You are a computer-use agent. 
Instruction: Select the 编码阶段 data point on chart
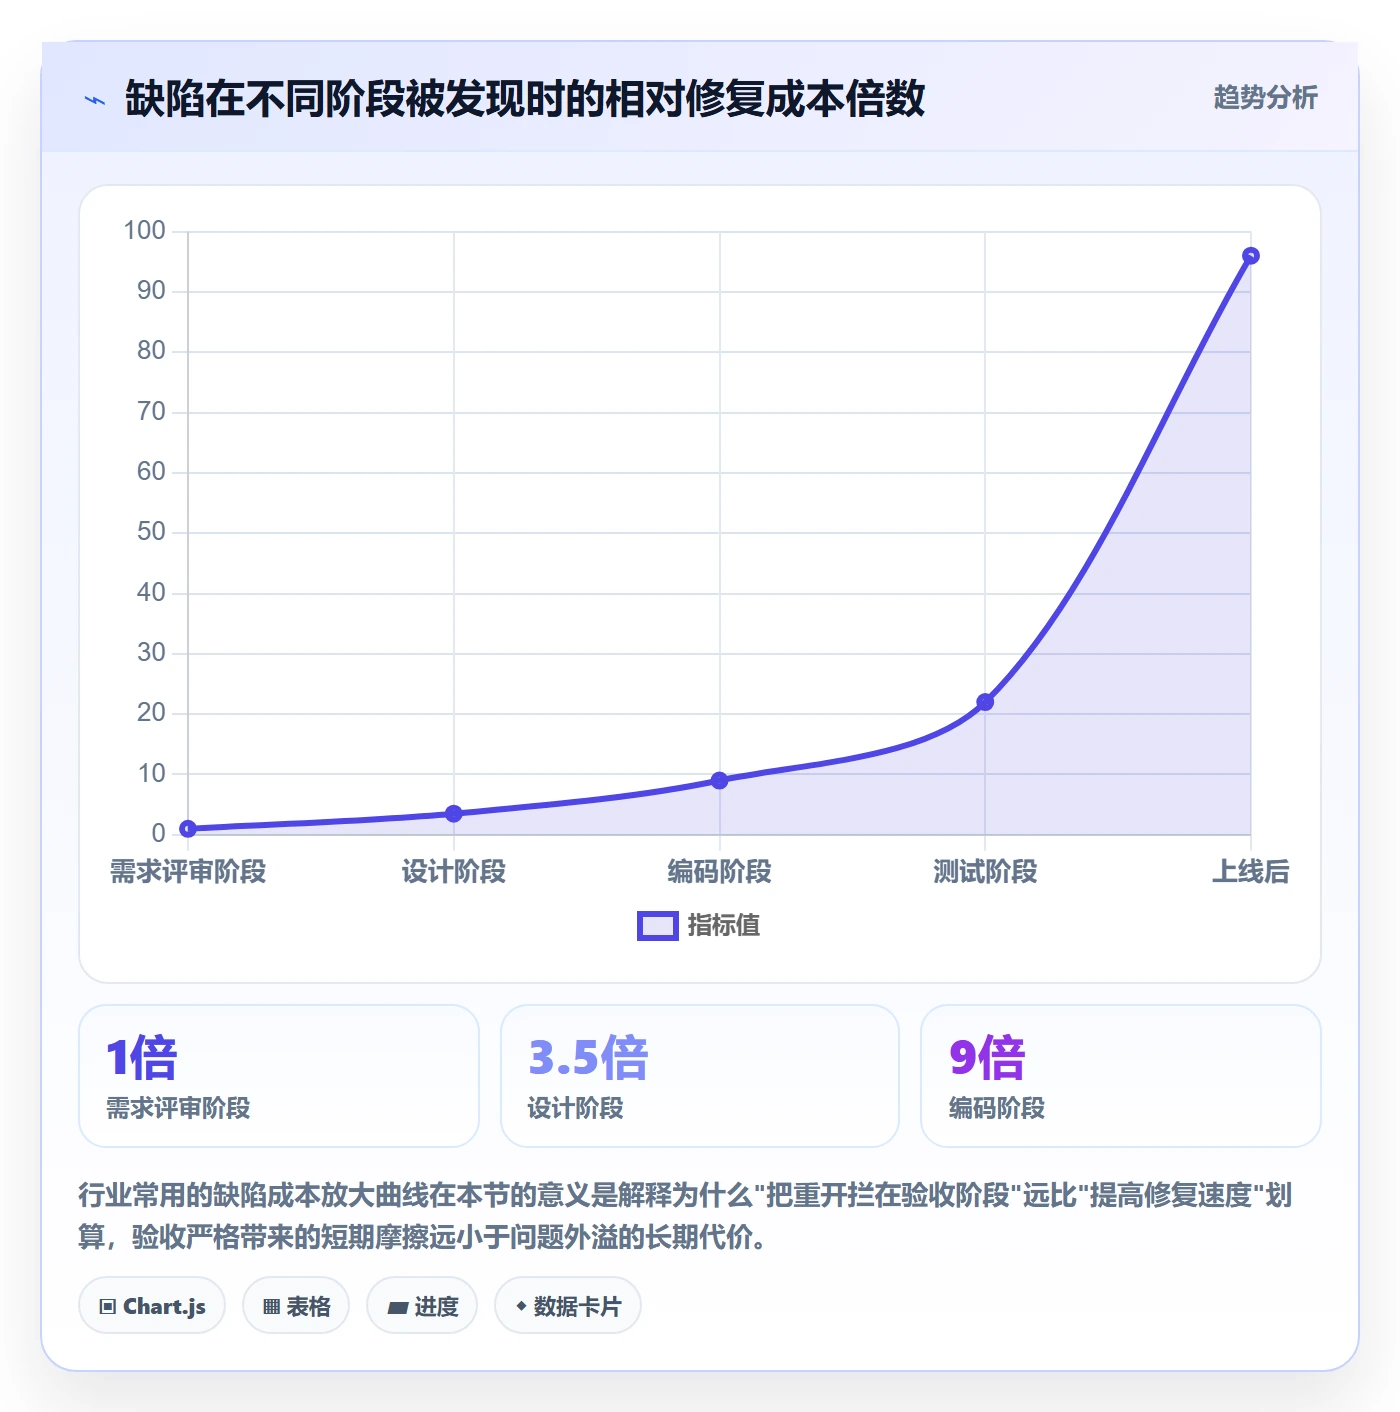click(719, 780)
